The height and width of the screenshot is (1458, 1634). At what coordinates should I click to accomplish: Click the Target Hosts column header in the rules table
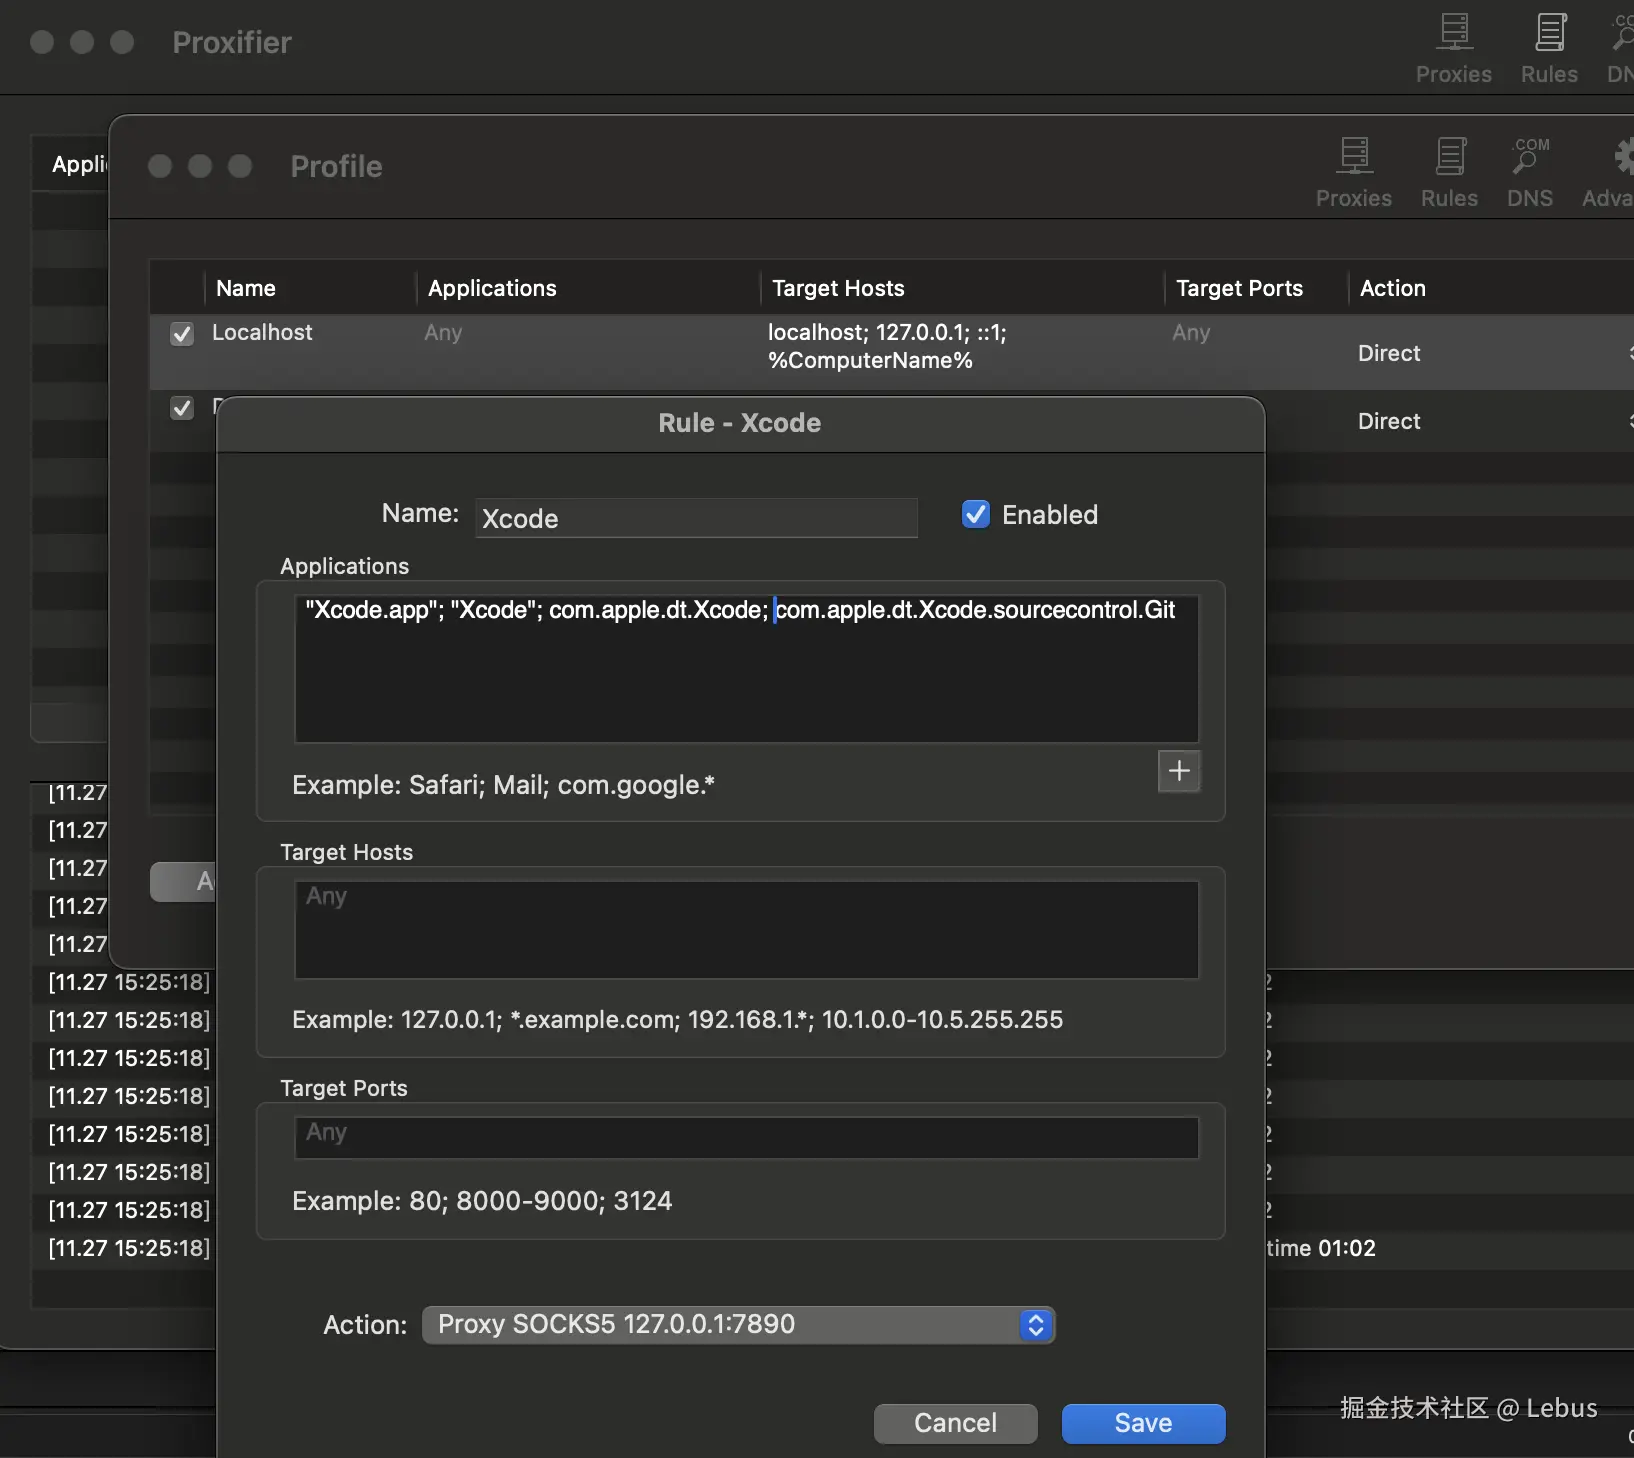click(838, 288)
